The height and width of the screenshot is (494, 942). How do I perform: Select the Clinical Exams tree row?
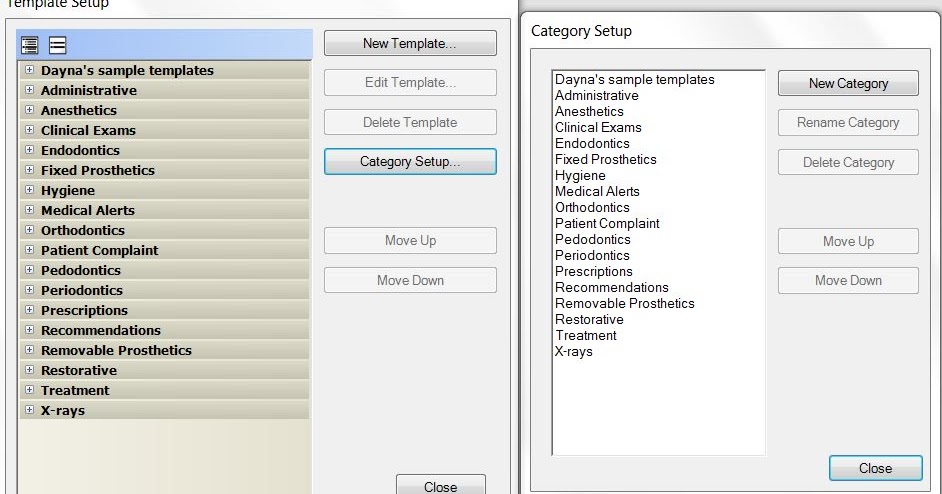(x=164, y=130)
